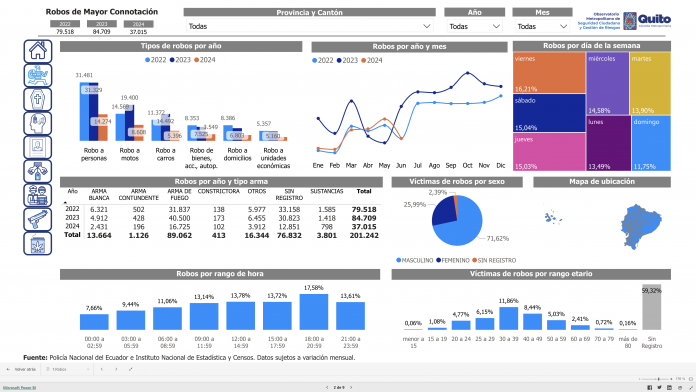Open the 1.Robos page selector
Viewport: 696px width, 392px height.
pos(67,369)
